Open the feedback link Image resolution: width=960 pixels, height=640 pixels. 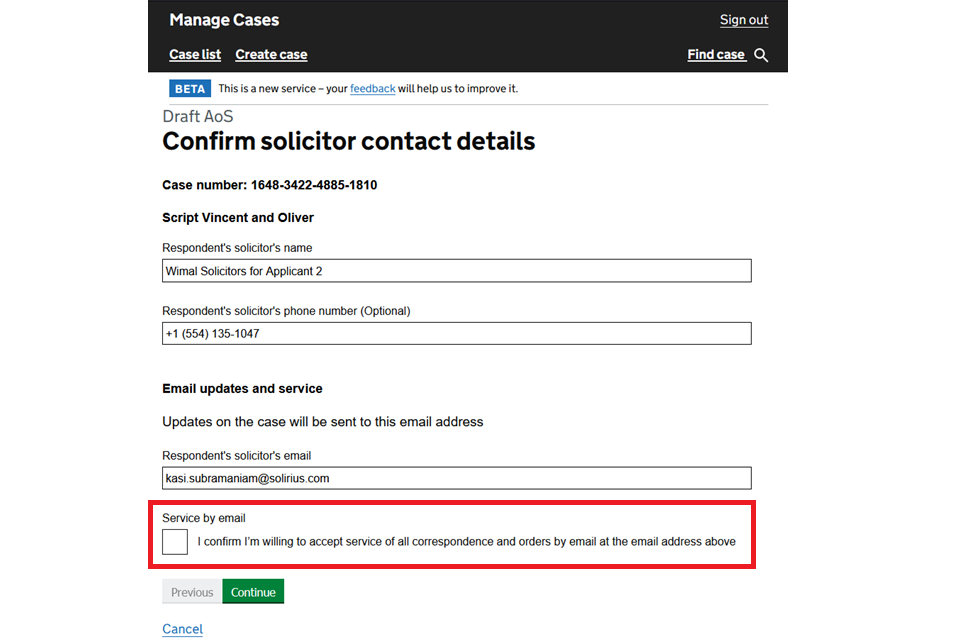[x=372, y=89]
